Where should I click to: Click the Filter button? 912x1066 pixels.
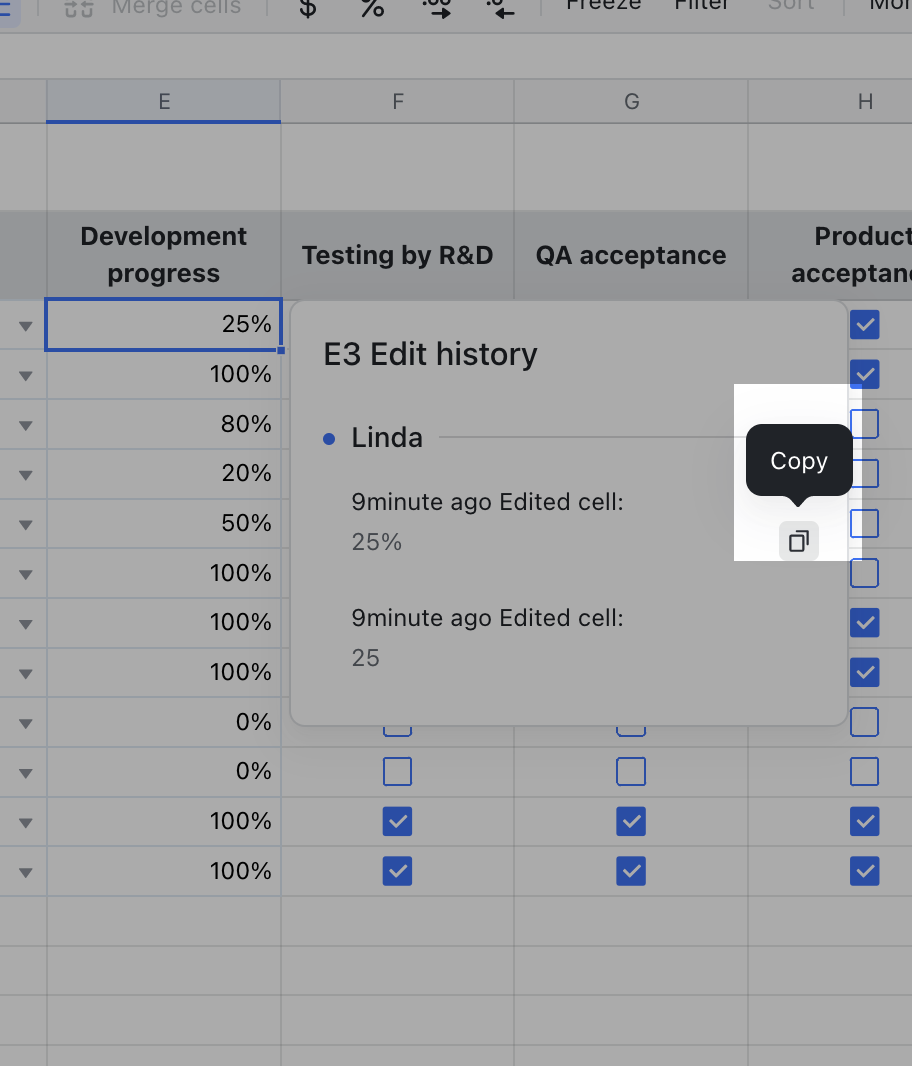(701, 6)
